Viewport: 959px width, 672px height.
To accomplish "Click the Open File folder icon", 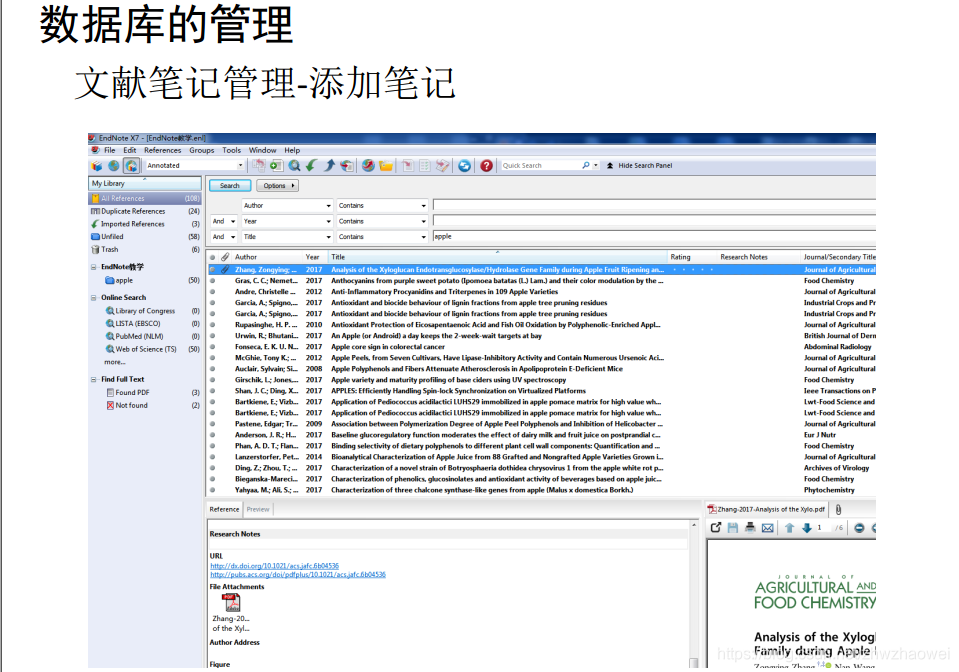I will [x=386, y=166].
